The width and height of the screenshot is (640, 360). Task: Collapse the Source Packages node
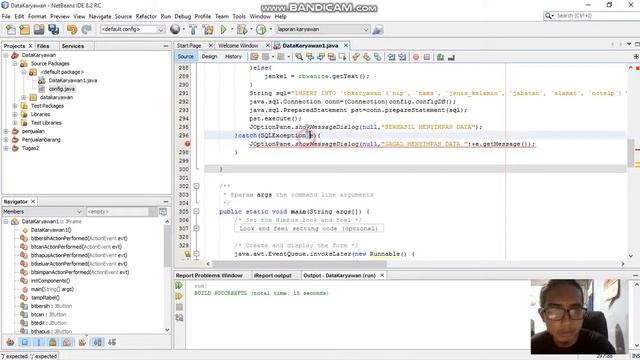point(15,64)
